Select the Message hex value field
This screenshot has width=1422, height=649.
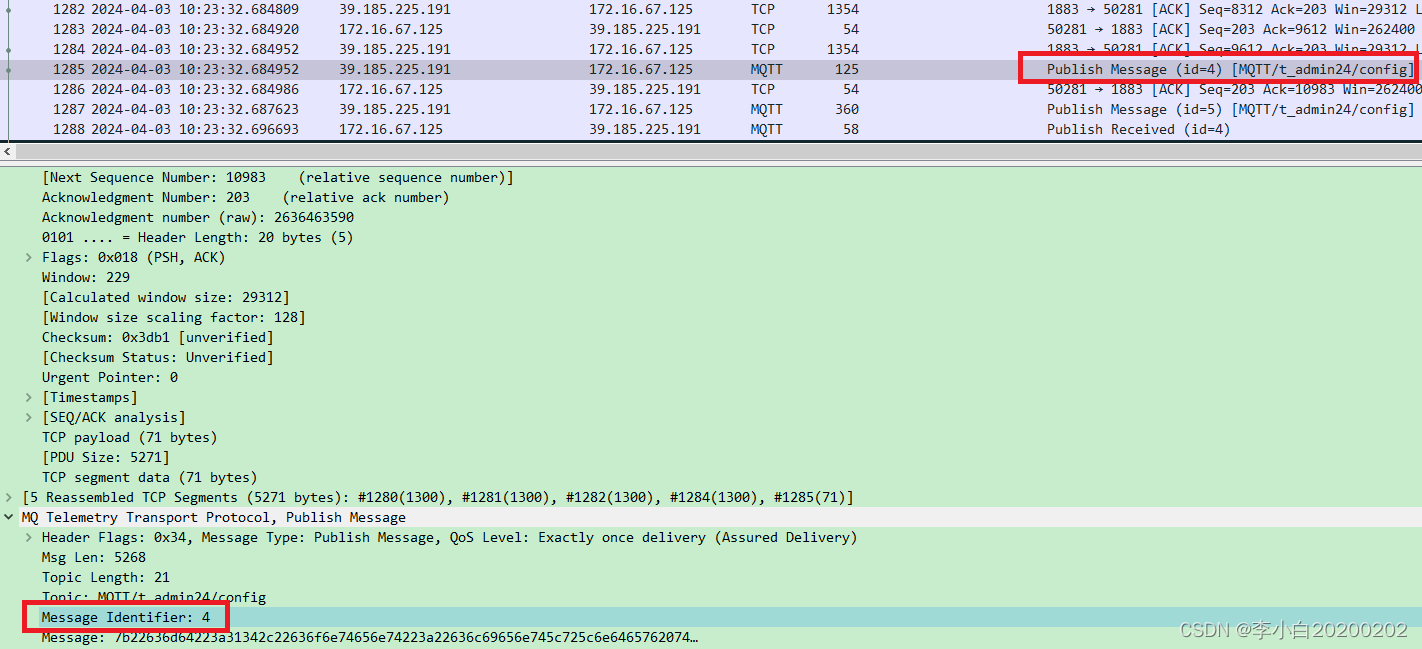pyautogui.click(x=300, y=637)
